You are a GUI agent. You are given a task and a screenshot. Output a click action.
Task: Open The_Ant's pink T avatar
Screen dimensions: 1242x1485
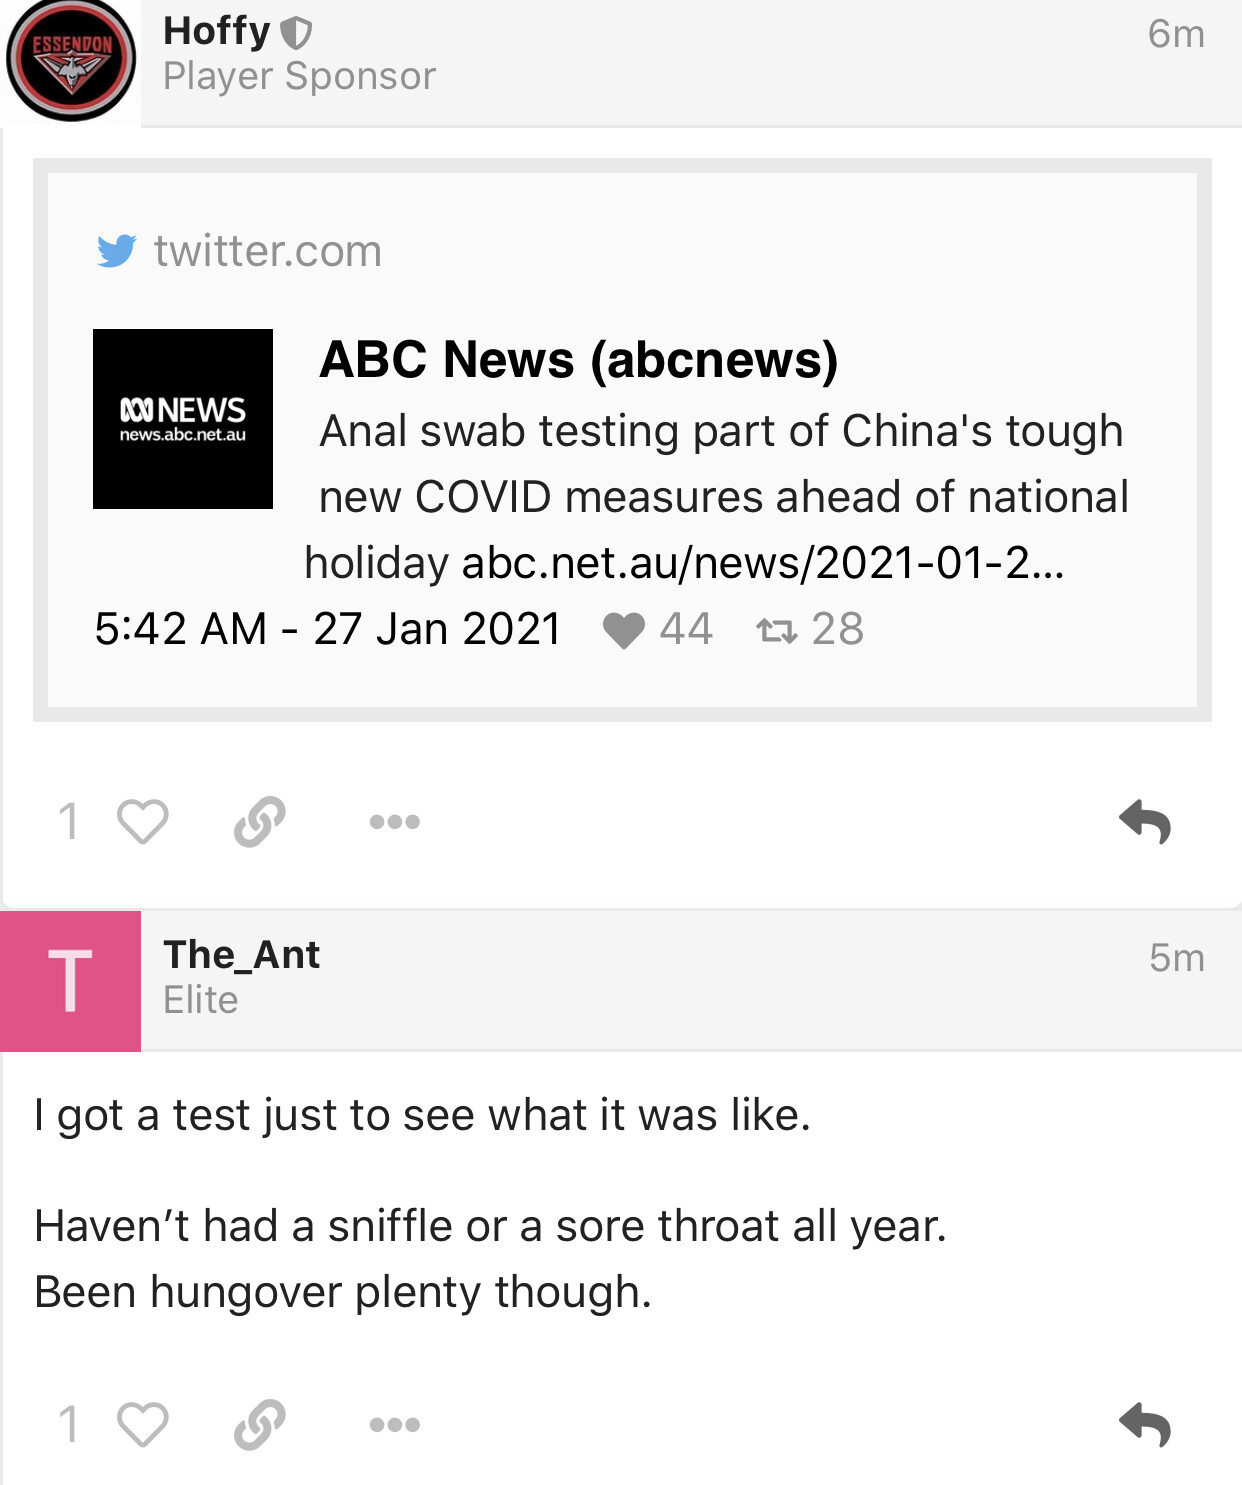point(70,981)
